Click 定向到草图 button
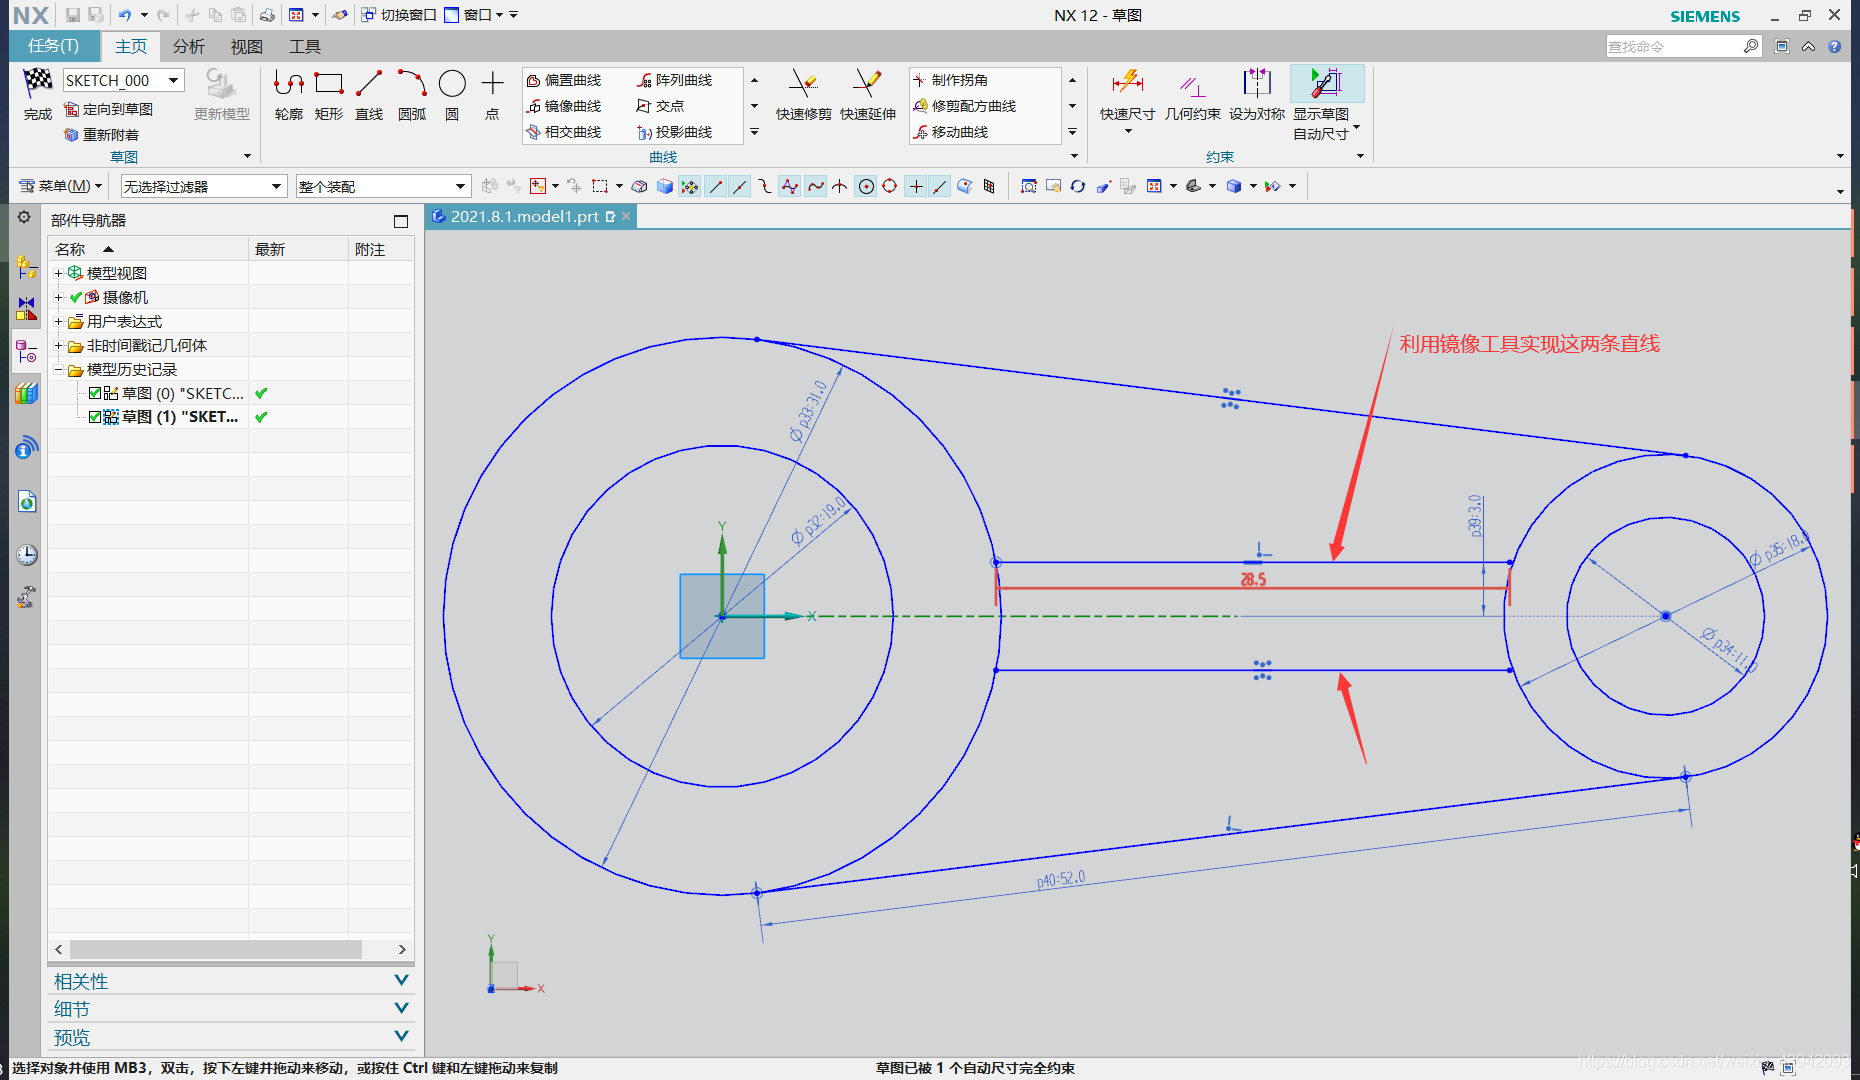This screenshot has height=1080, width=1860. (x=109, y=109)
